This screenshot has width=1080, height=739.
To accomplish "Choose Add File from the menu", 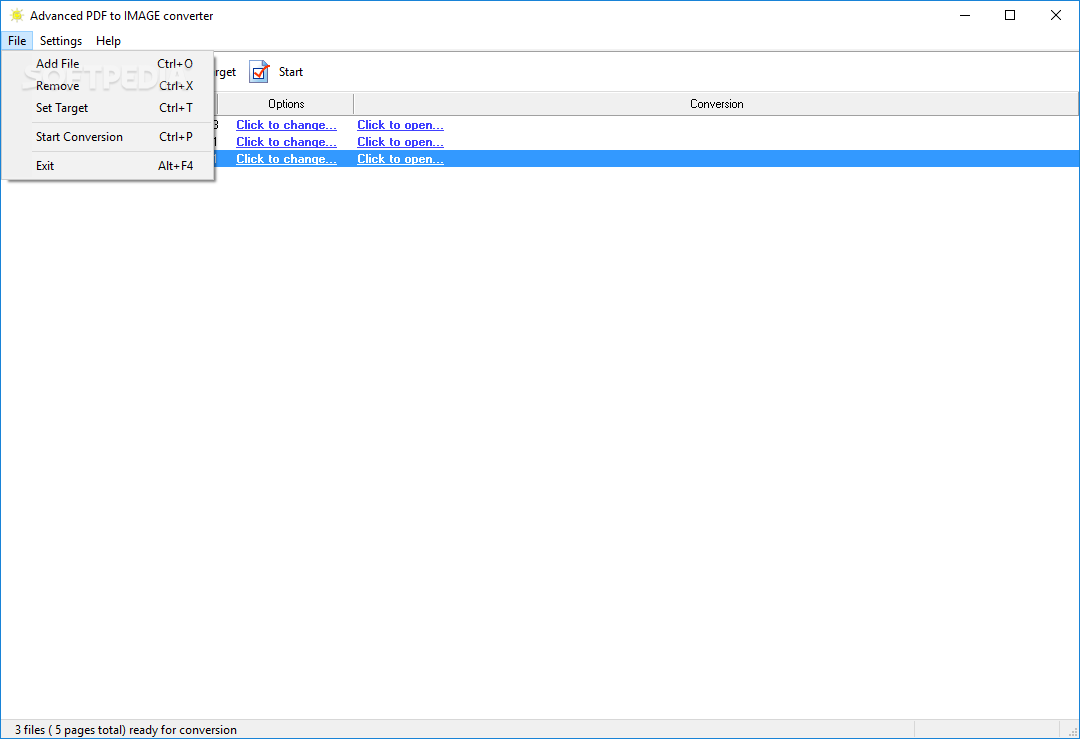I will (108, 63).
